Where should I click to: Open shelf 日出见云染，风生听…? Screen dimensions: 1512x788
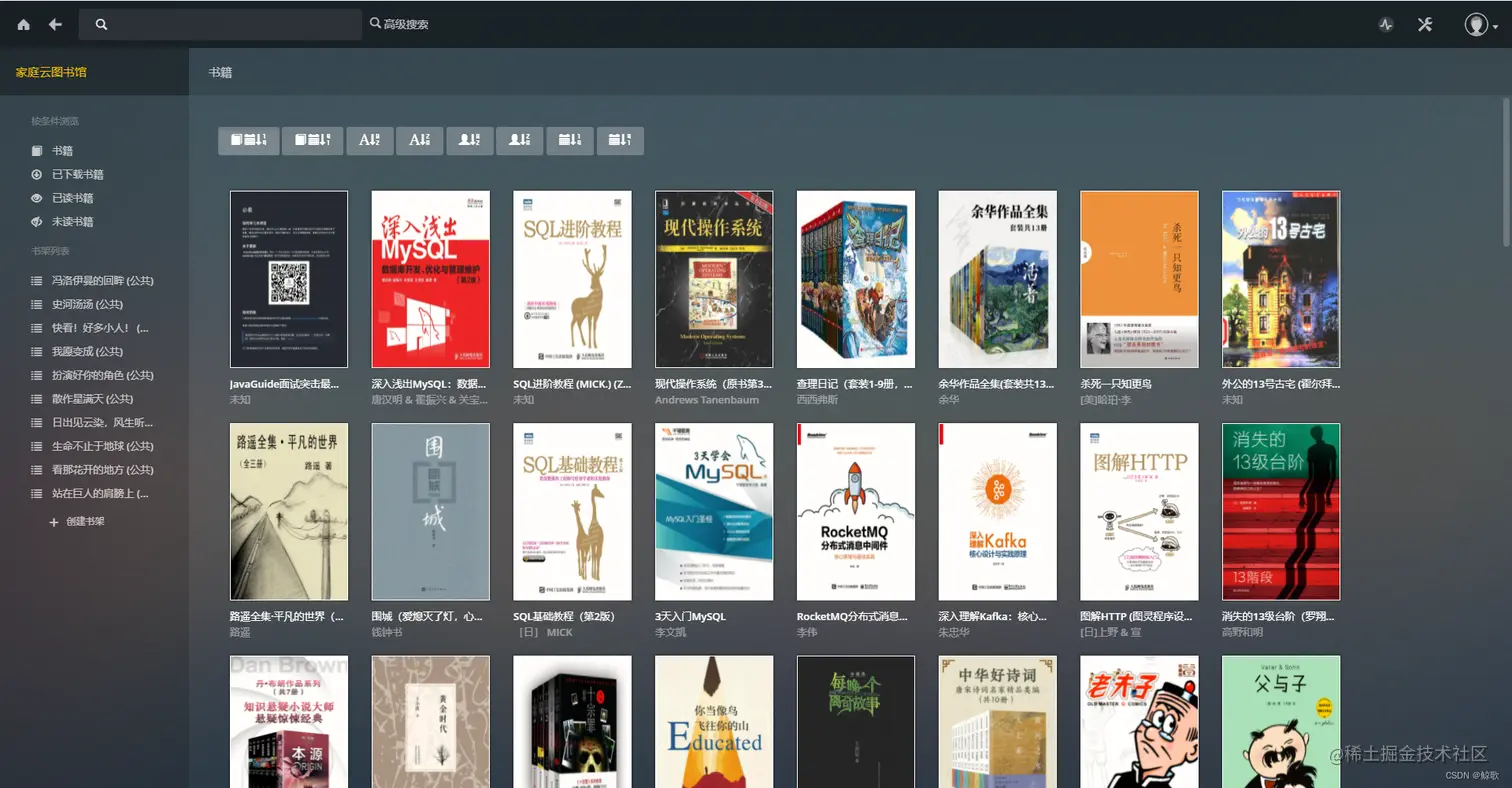coord(92,422)
